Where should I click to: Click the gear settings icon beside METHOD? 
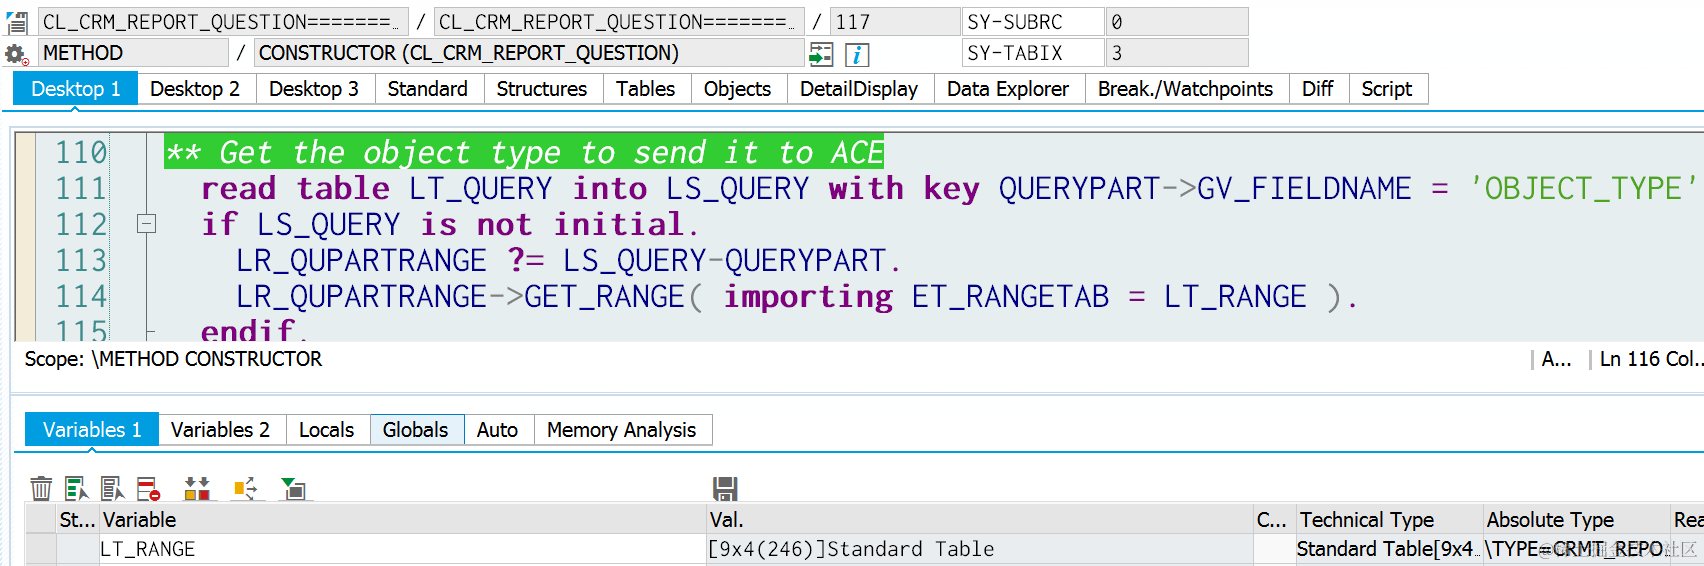(x=16, y=54)
